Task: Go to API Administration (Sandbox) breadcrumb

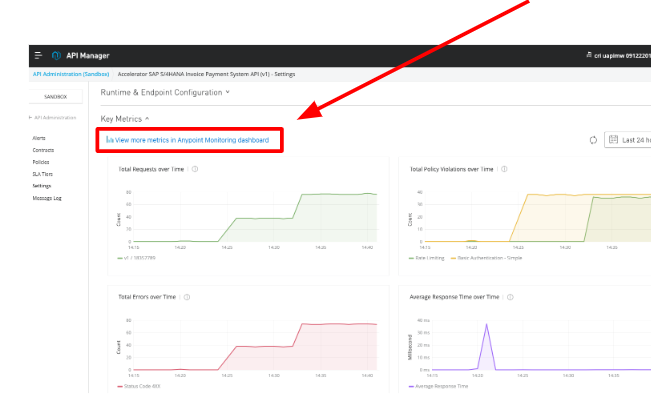Action: pyautogui.click(x=71, y=74)
